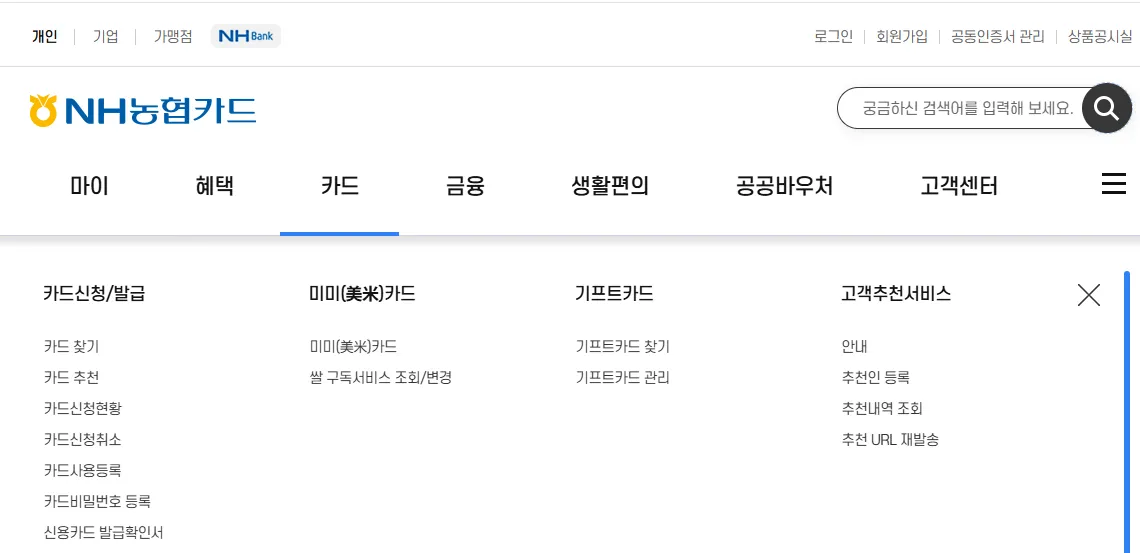
Task: Open the 로그인 link
Action: [833, 36]
